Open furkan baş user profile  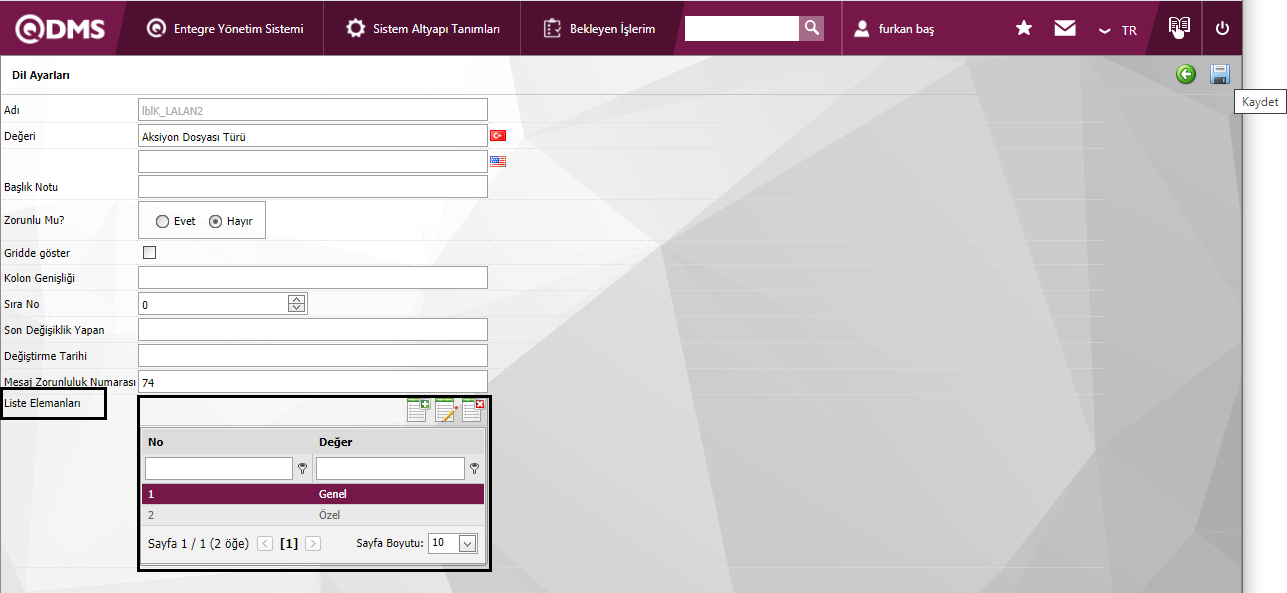tap(894, 29)
